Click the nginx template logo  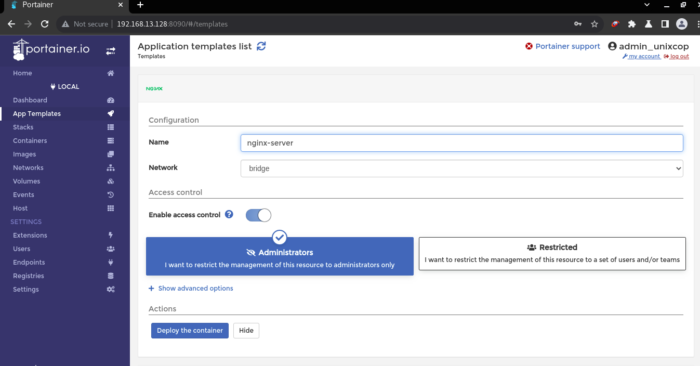click(154, 88)
